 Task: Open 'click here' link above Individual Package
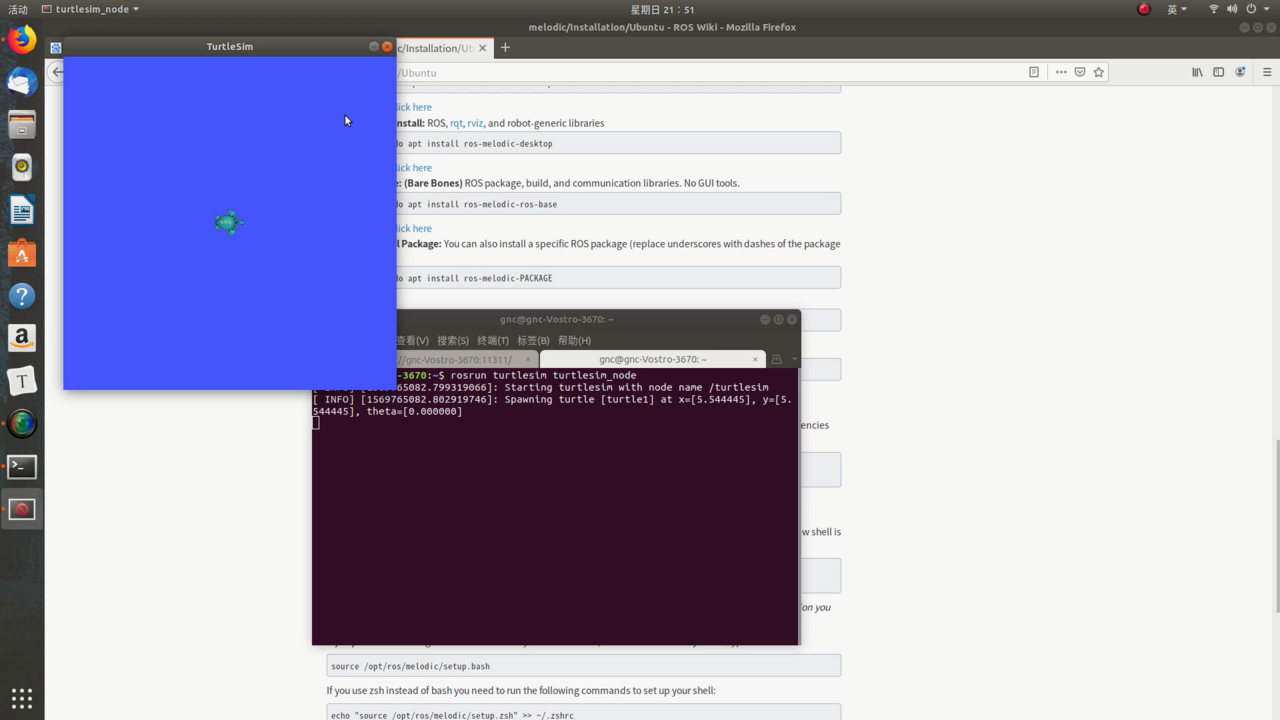click(x=414, y=229)
